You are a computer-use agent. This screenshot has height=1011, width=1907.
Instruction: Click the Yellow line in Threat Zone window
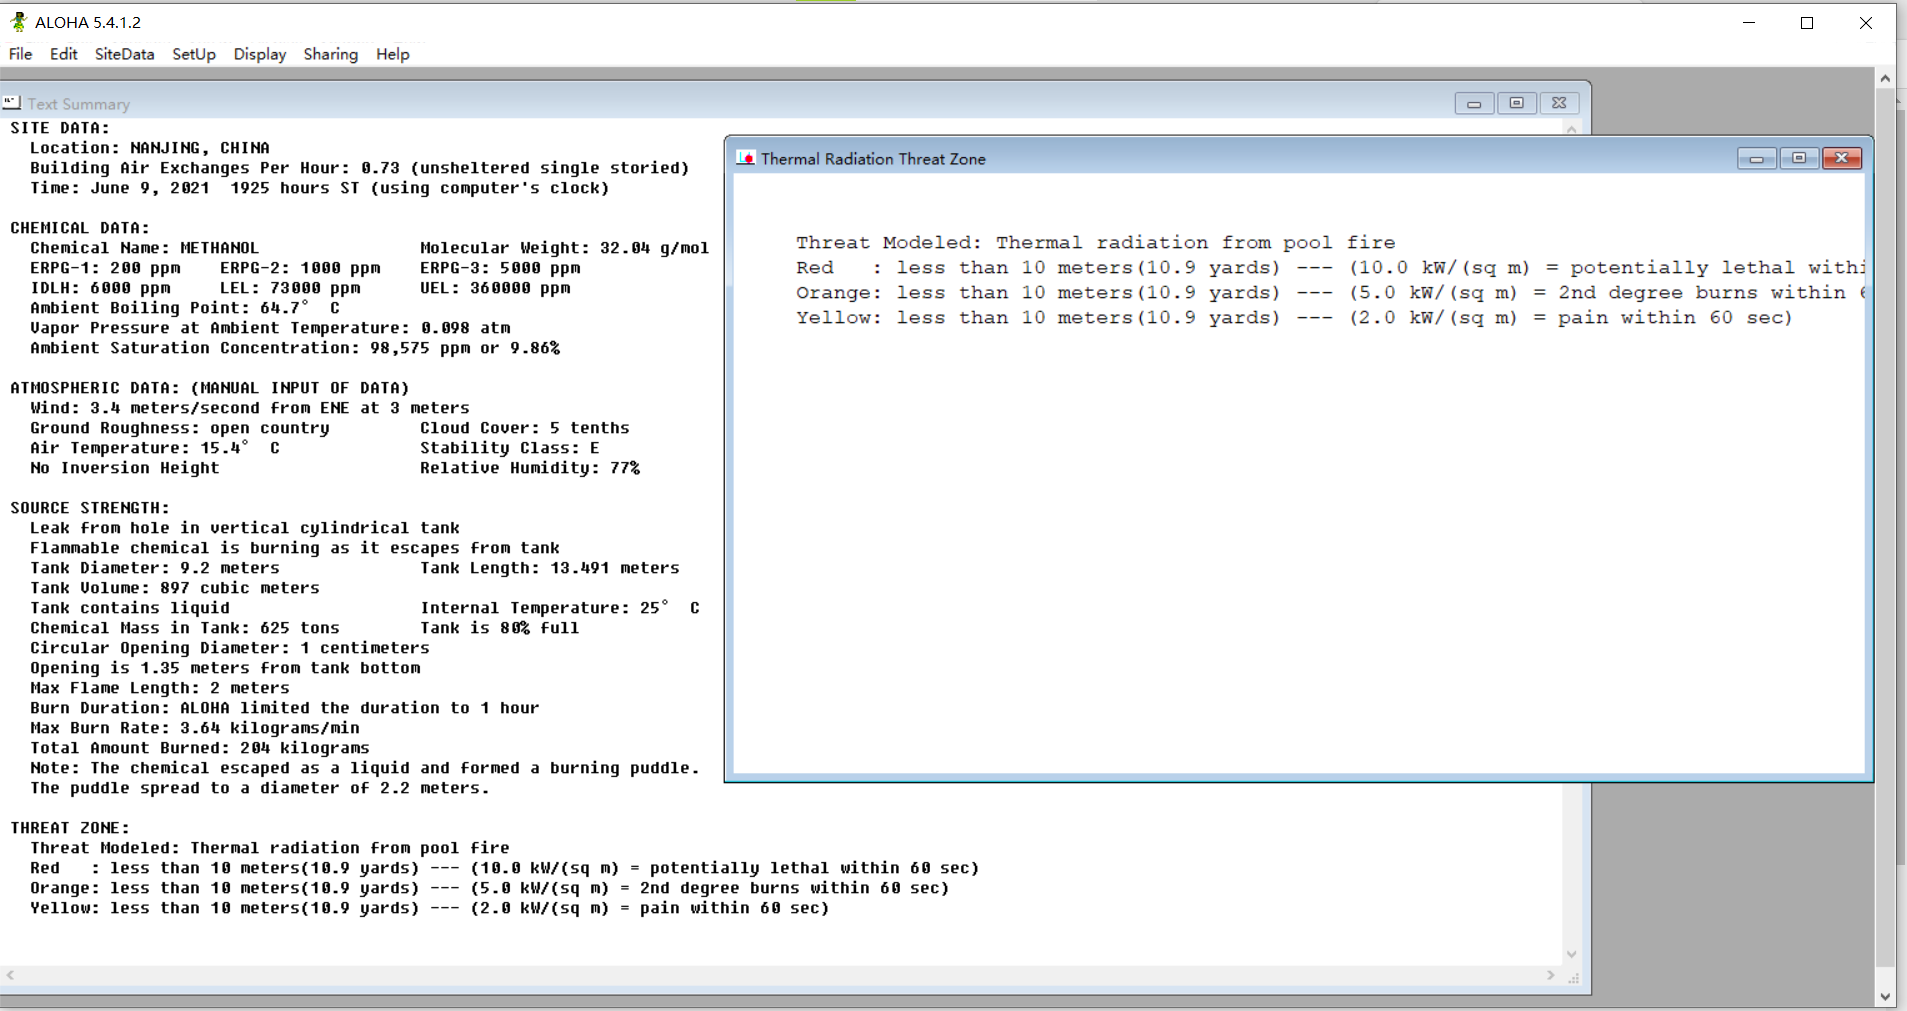(x=1294, y=318)
